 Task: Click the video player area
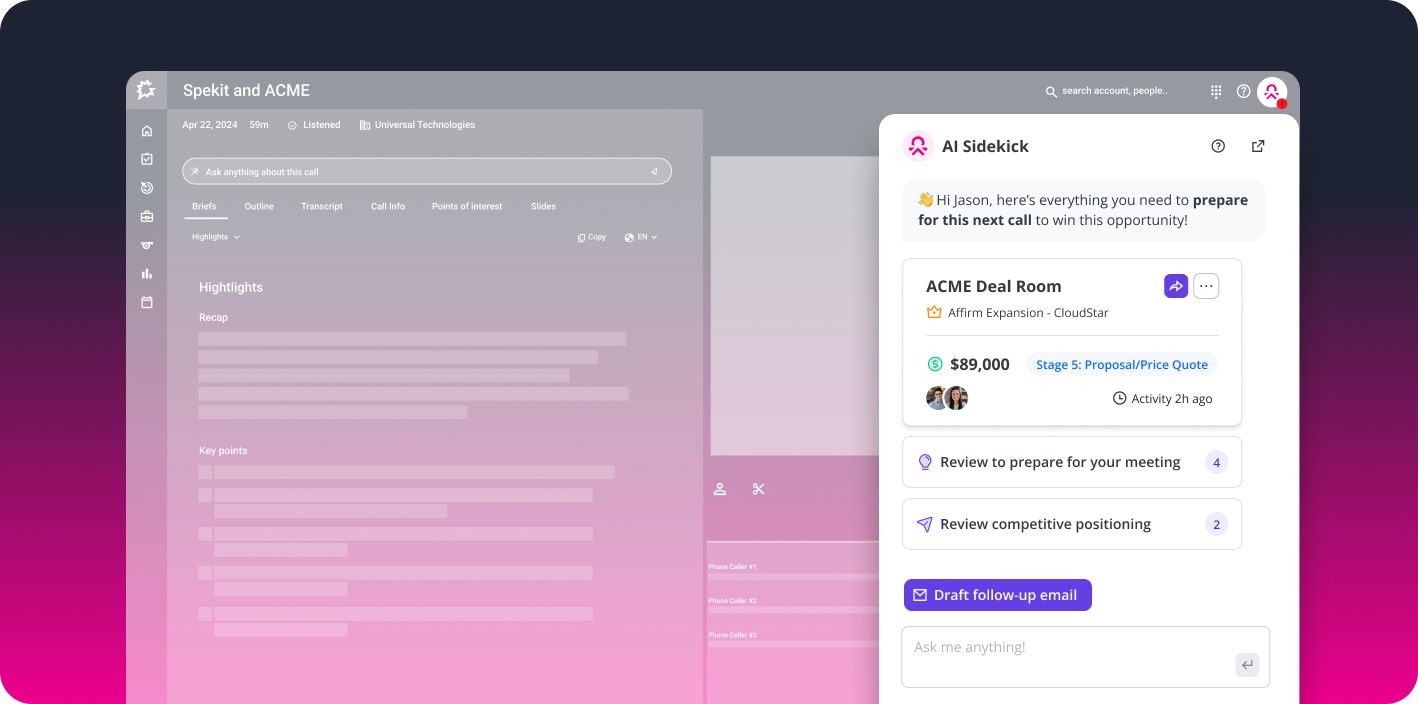(x=795, y=305)
